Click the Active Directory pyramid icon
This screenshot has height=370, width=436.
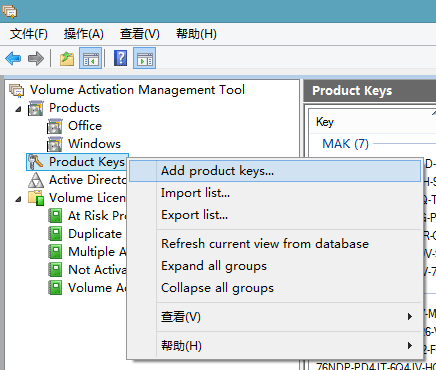click(36, 180)
